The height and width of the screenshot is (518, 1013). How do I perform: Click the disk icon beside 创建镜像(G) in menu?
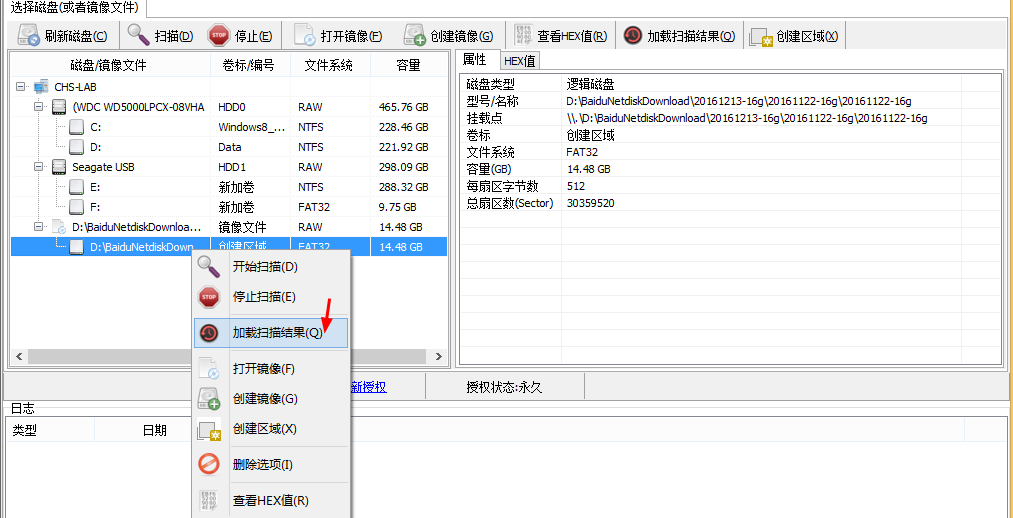(x=209, y=399)
